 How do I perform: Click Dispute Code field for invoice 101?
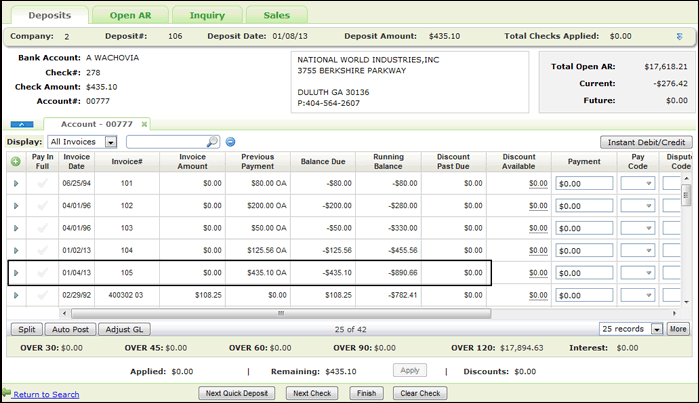(671, 183)
